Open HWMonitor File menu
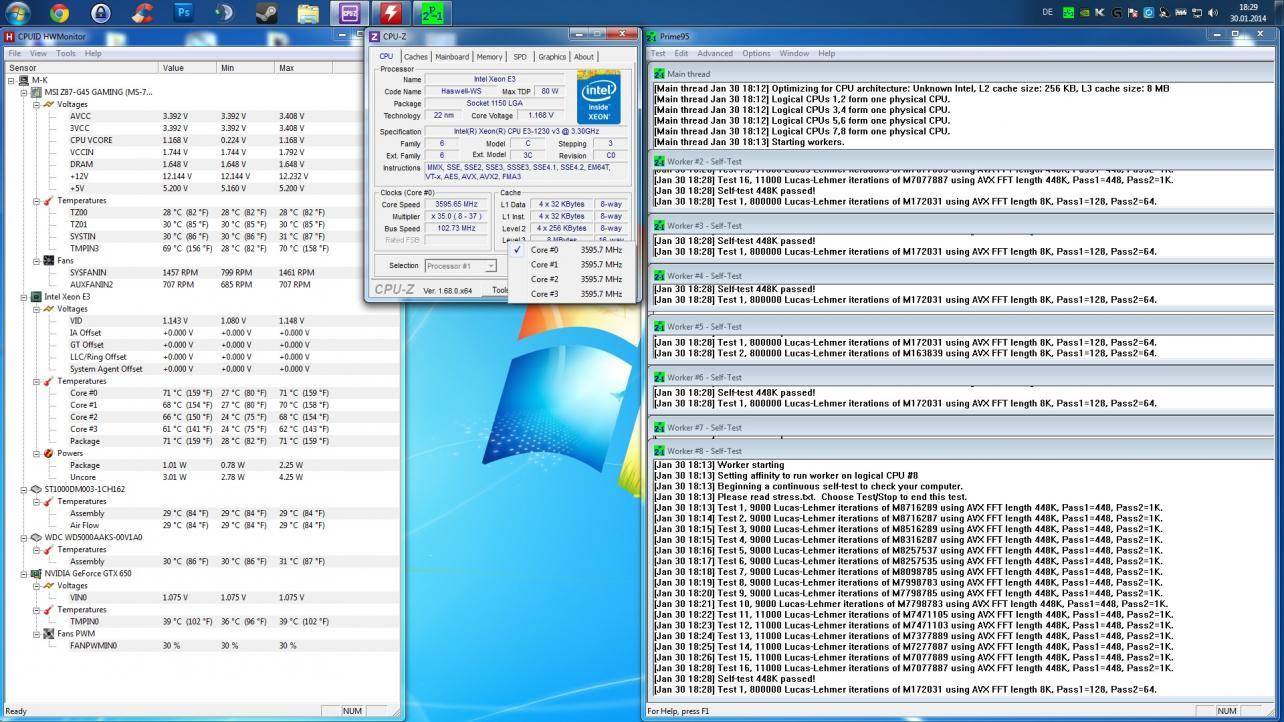Viewport: 1284px width, 722px height. pyautogui.click(x=15, y=53)
